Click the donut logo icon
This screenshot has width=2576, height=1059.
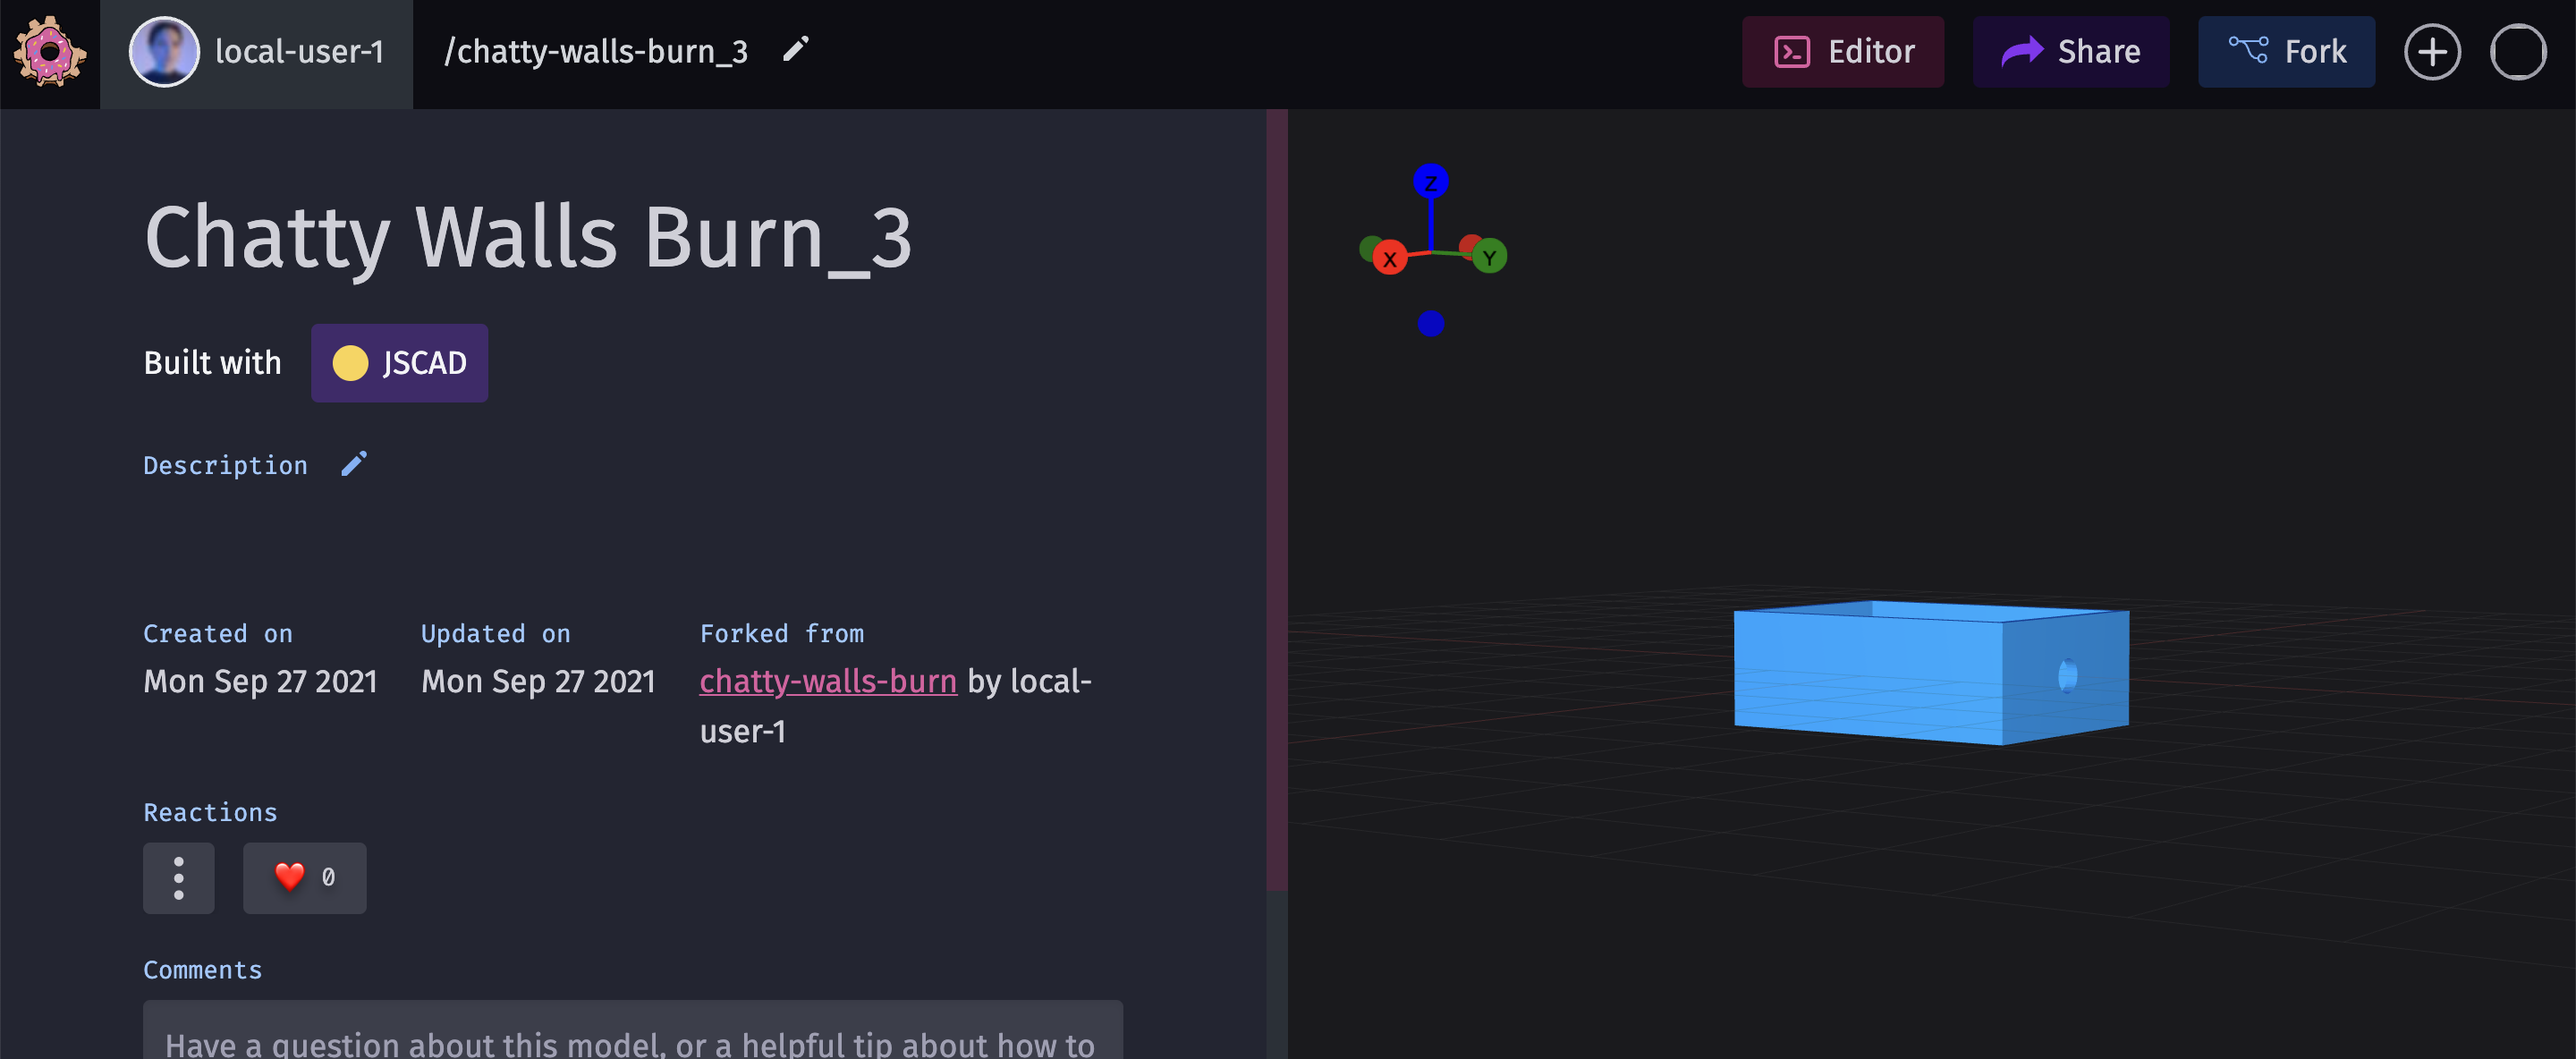coord(49,52)
